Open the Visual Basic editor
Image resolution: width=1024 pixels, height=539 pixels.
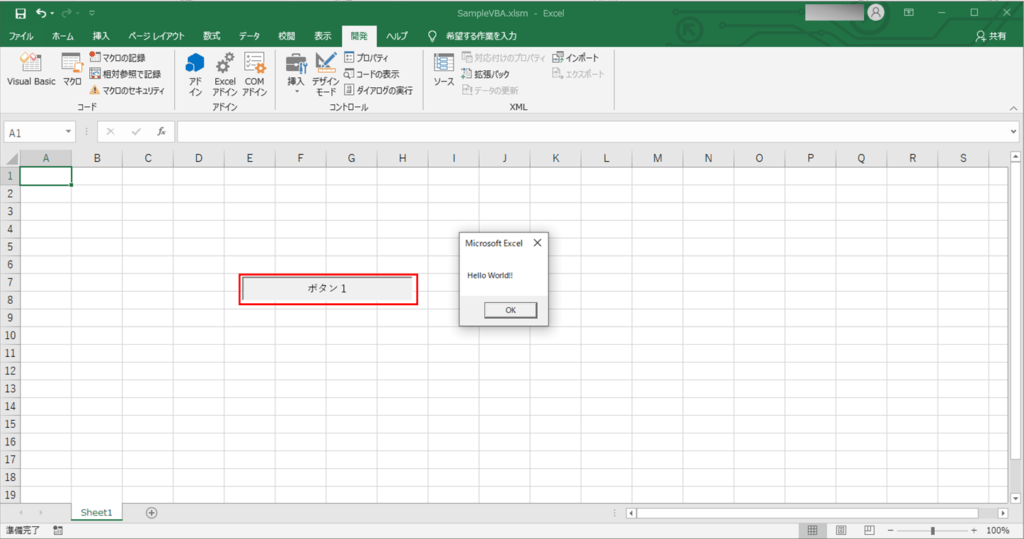[31, 69]
